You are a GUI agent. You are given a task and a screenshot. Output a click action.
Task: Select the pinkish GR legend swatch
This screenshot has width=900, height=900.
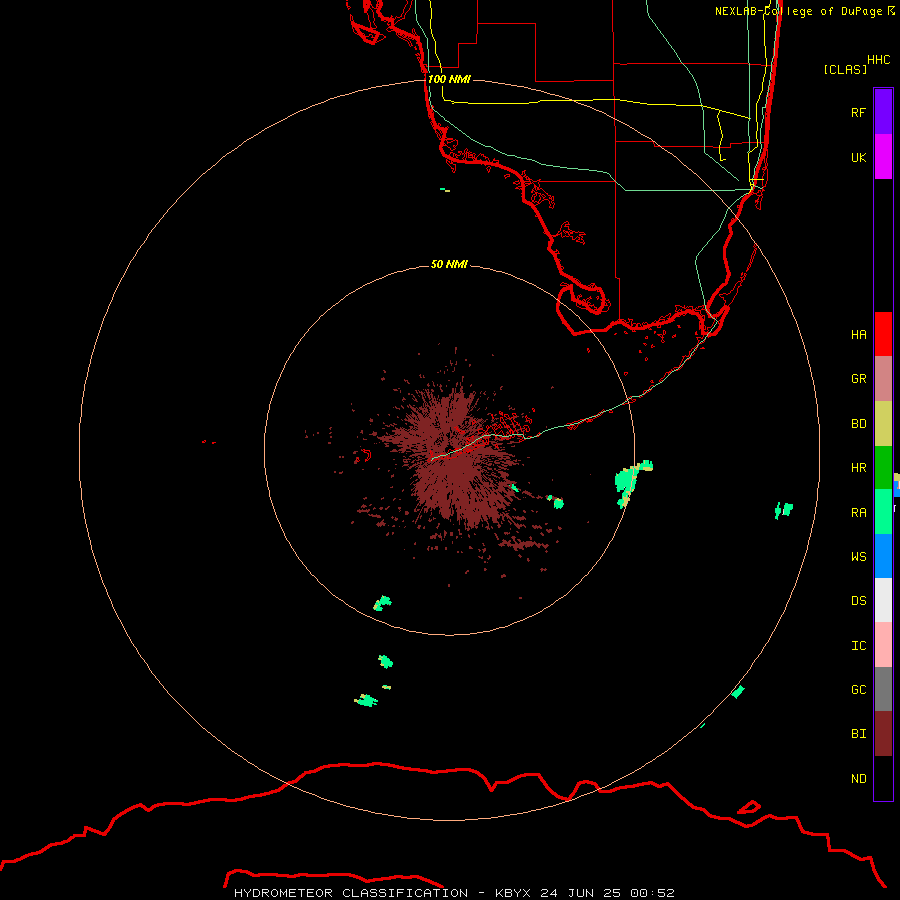[883, 379]
